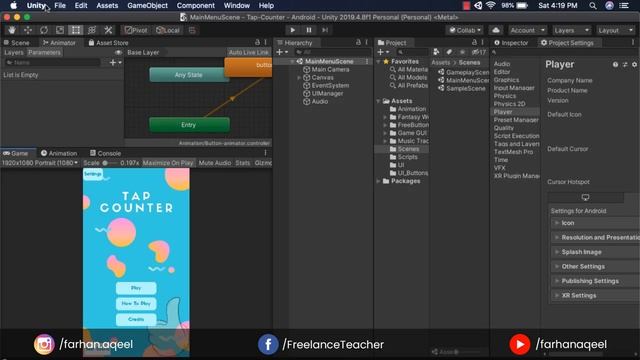
Task: Collapse MainMenuScene in hierarchy
Action: pos(292,62)
